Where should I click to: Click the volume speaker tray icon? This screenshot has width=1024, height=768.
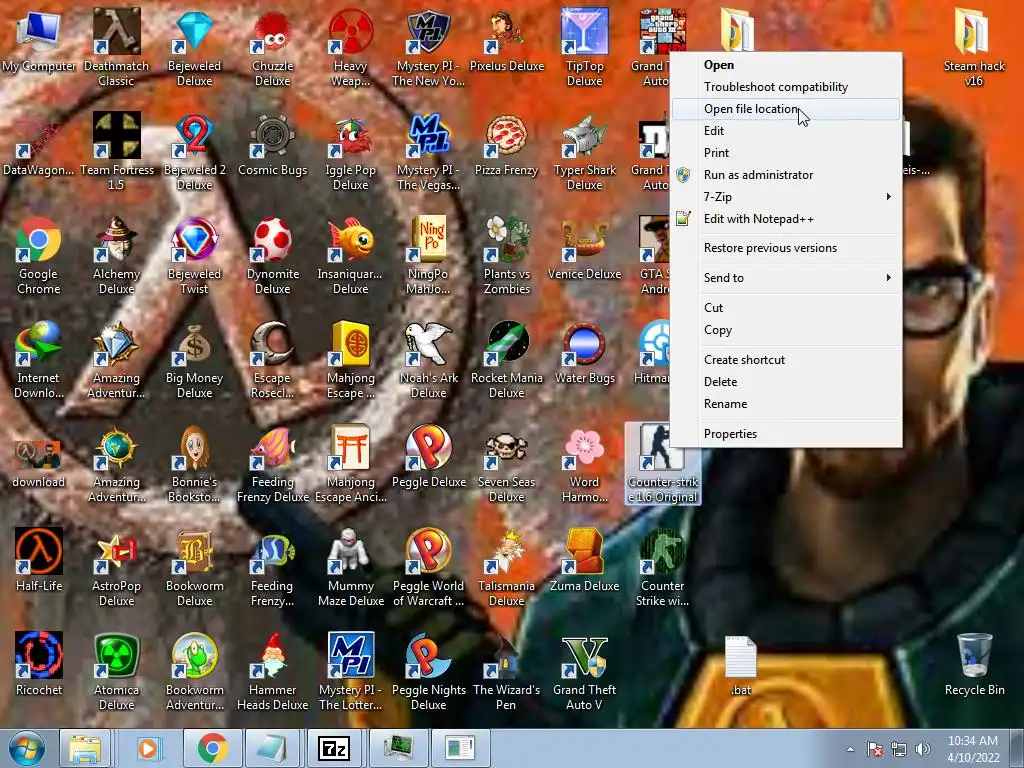click(922, 749)
